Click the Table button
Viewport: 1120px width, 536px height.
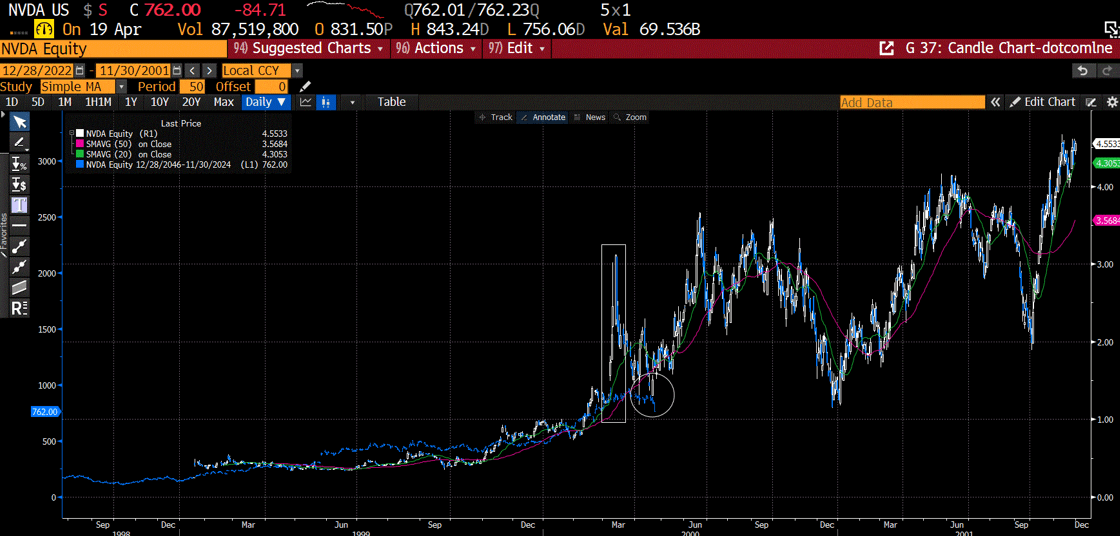(x=391, y=102)
